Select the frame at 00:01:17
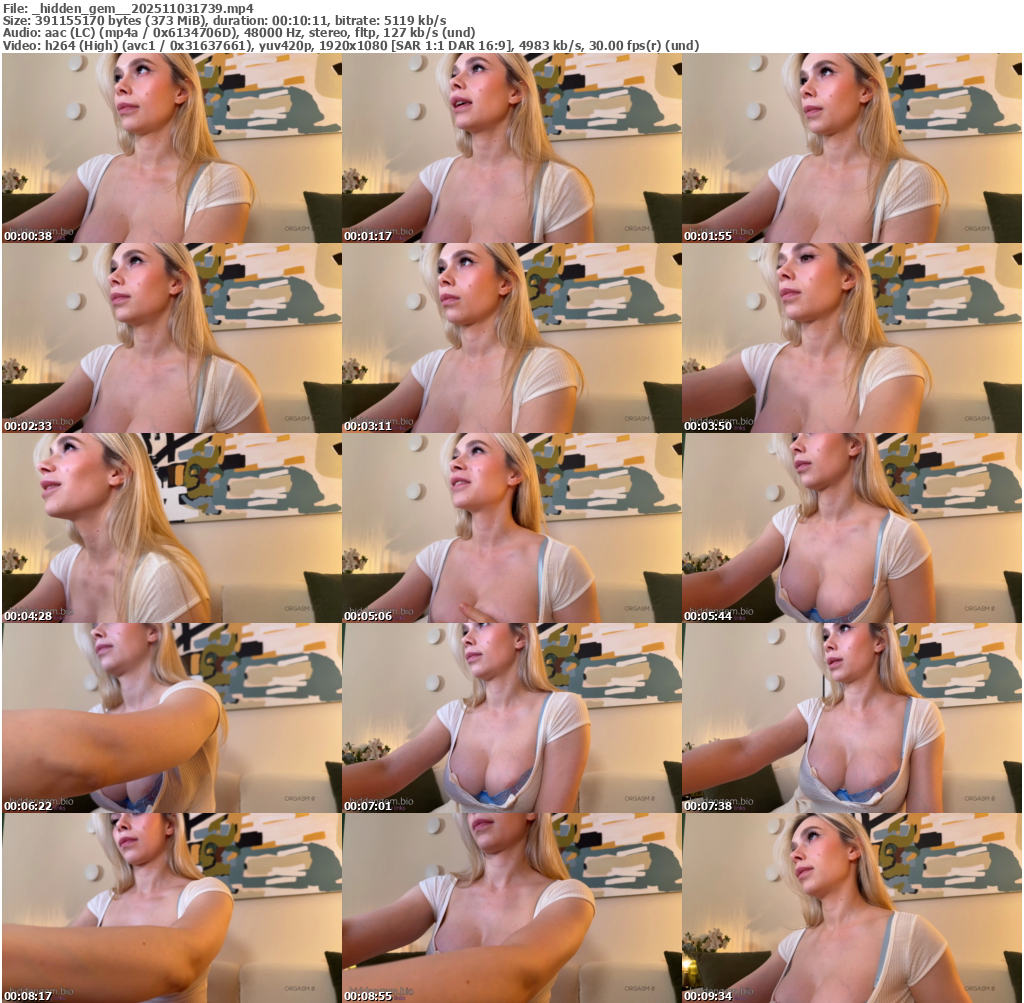 (511, 148)
